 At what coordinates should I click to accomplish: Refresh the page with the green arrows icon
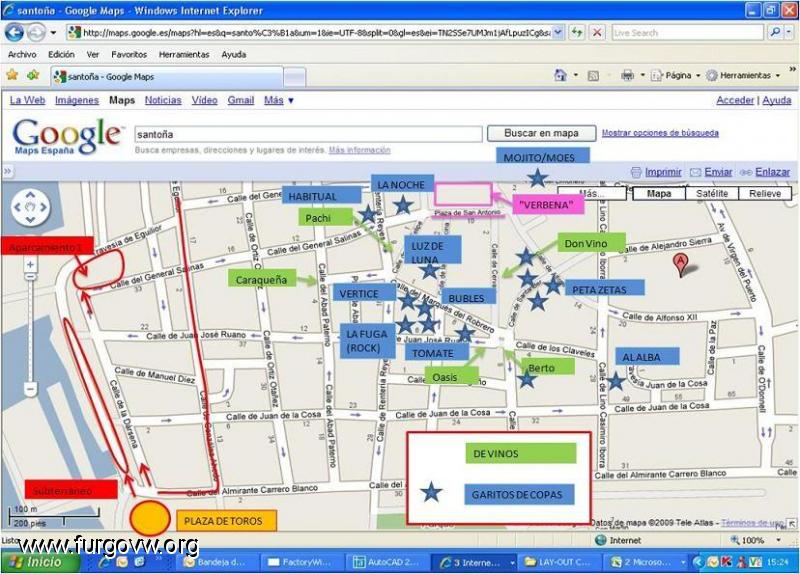click(x=577, y=33)
